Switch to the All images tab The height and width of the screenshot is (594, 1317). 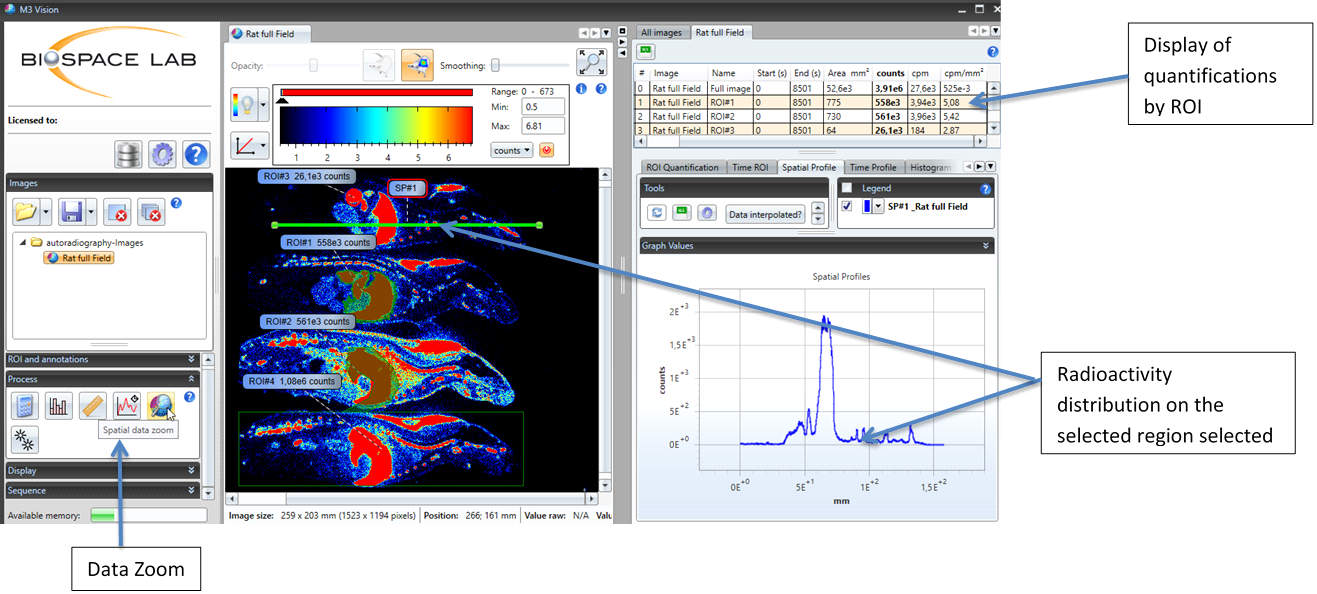(x=661, y=32)
